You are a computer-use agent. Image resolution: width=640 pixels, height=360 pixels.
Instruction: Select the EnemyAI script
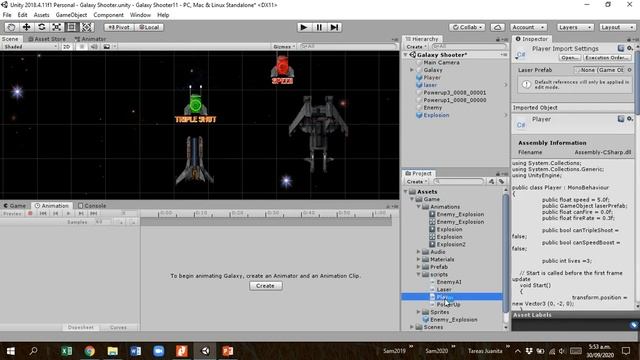click(x=449, y=282)
